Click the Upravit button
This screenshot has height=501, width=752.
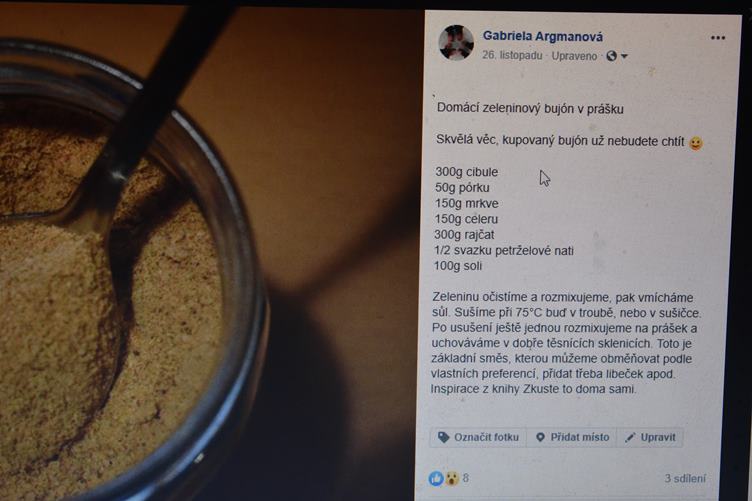pos(650,437)
